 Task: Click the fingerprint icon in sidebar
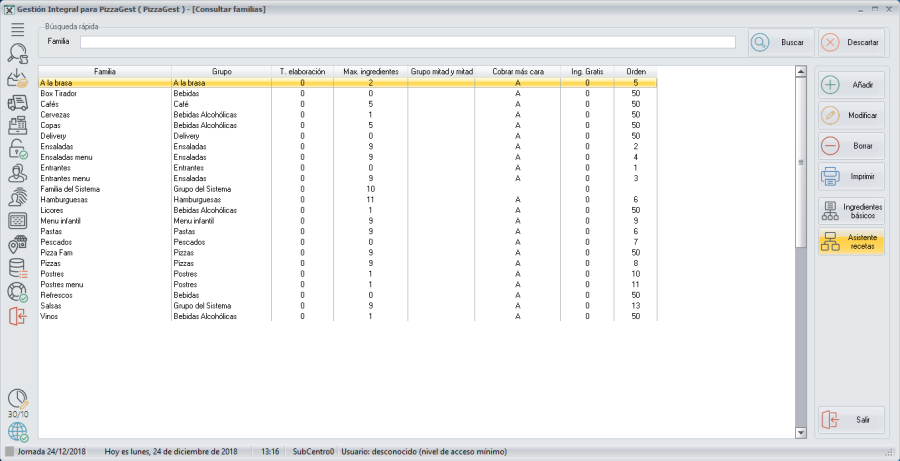[x=17, y=197]
